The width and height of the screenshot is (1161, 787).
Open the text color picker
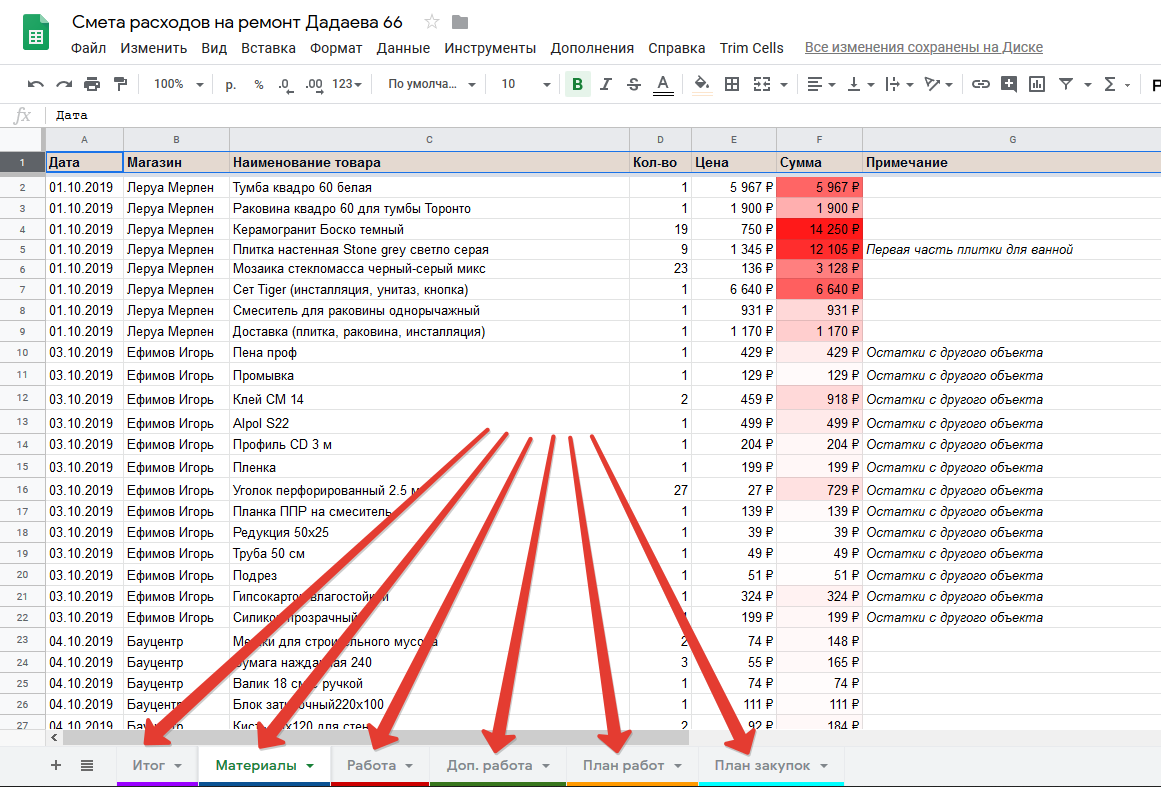[662, 84]
